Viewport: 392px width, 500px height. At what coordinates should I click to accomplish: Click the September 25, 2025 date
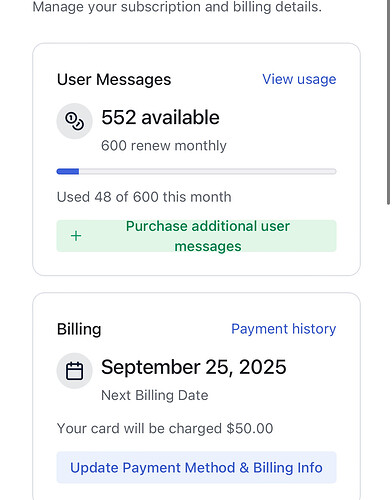coord(194,367)
